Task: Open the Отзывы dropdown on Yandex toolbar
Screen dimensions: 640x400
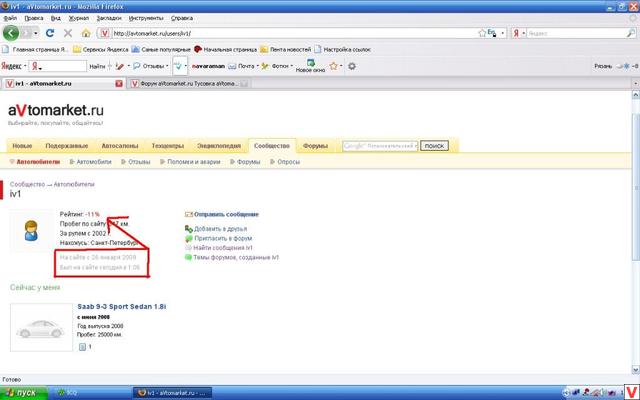Action: pyautogui.click(x=151, y=66)
